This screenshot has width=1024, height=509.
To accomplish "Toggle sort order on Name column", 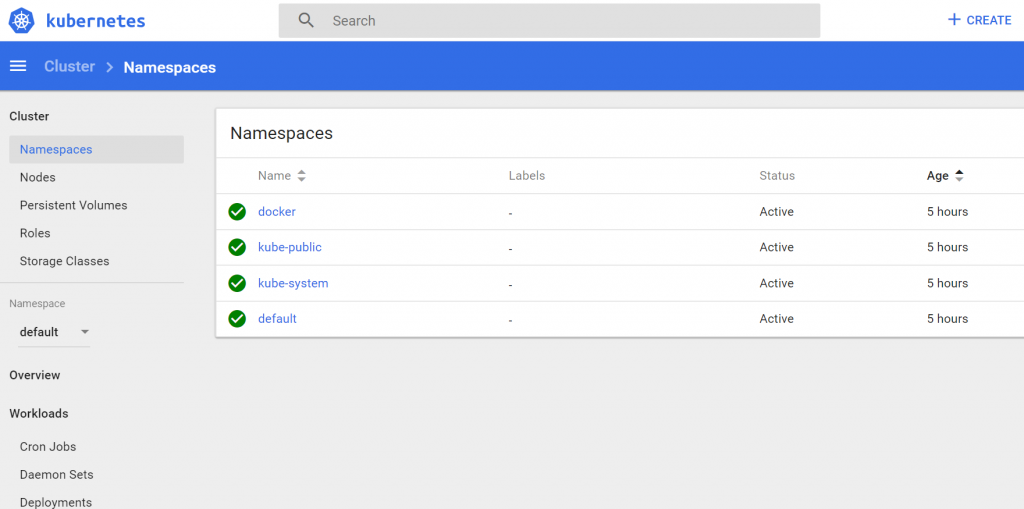I will click(x=301, y=176).
